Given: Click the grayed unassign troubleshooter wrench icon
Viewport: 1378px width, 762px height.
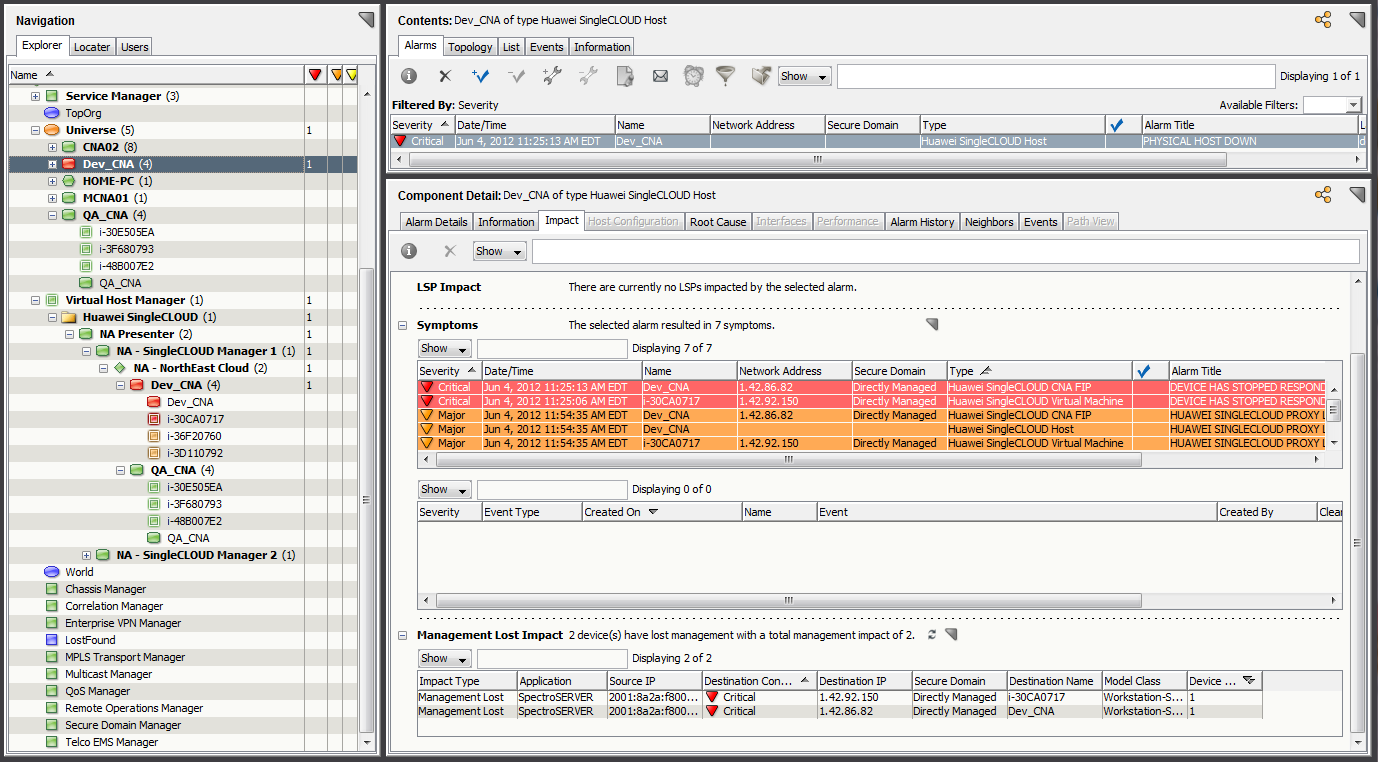Looking at the screenshot, I should coord(588,76).
